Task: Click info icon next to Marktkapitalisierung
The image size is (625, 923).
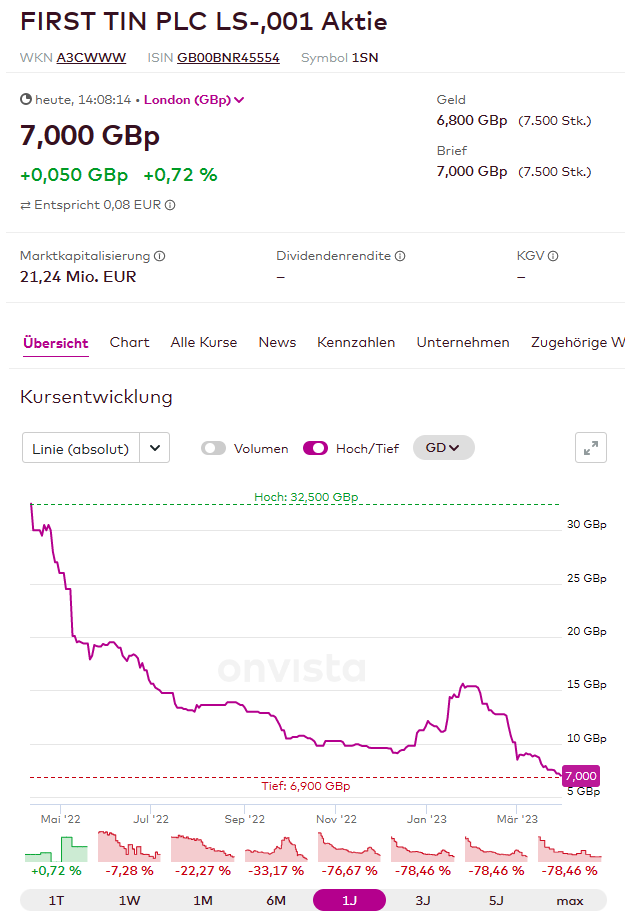Action: coord(160,257)
